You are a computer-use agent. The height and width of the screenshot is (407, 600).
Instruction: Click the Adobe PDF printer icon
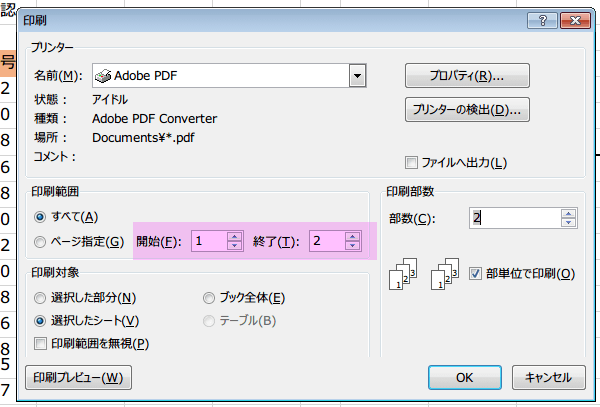pos(102,75)
